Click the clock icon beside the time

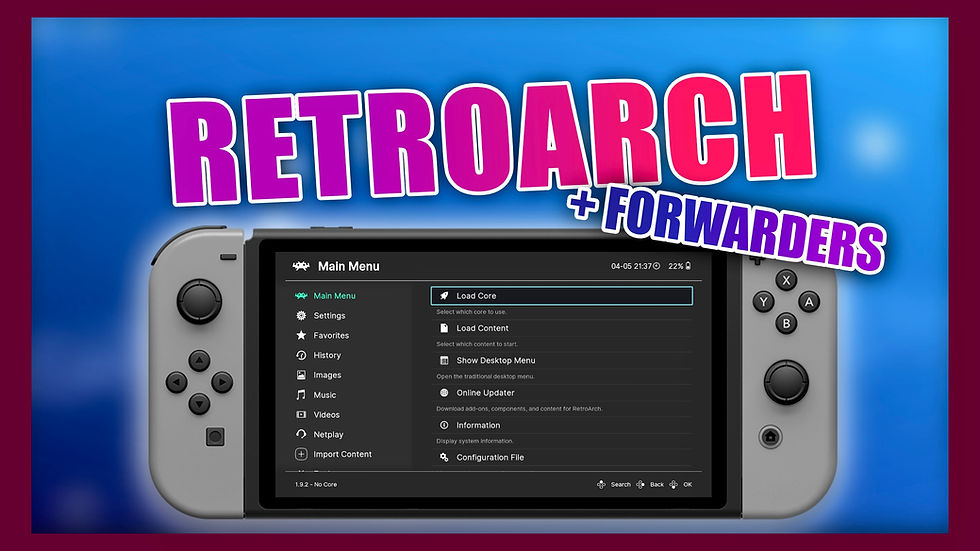tap(657, 266)
